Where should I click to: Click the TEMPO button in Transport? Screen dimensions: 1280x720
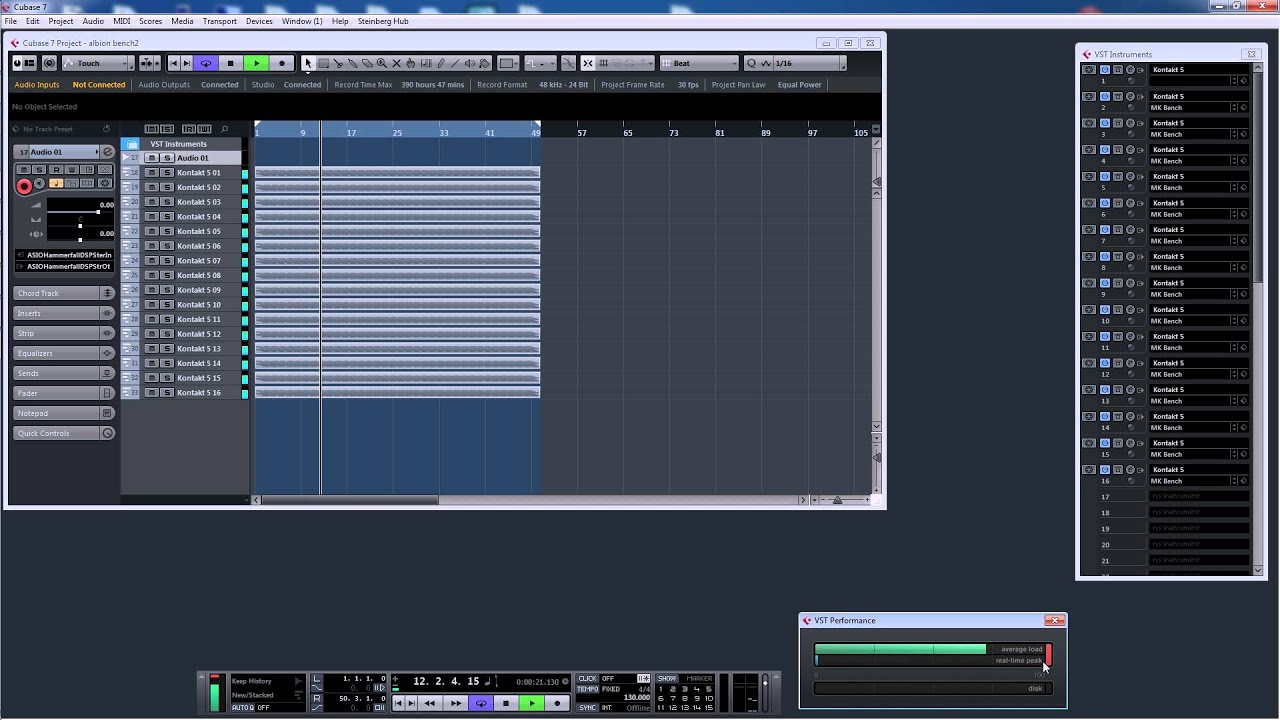(x=588, y=689)
